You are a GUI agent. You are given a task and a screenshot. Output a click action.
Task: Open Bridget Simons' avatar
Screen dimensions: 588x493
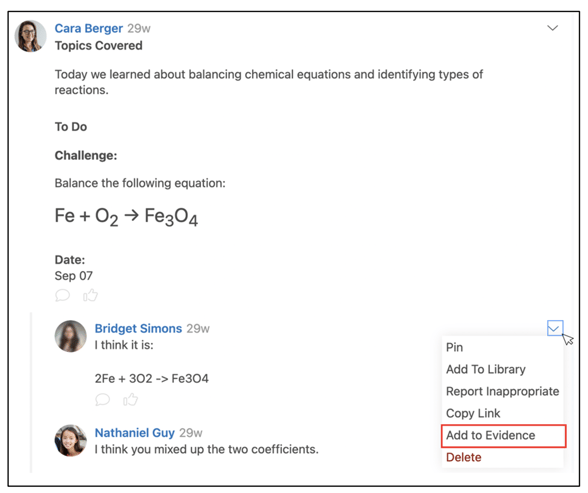(x=70, y=336)
